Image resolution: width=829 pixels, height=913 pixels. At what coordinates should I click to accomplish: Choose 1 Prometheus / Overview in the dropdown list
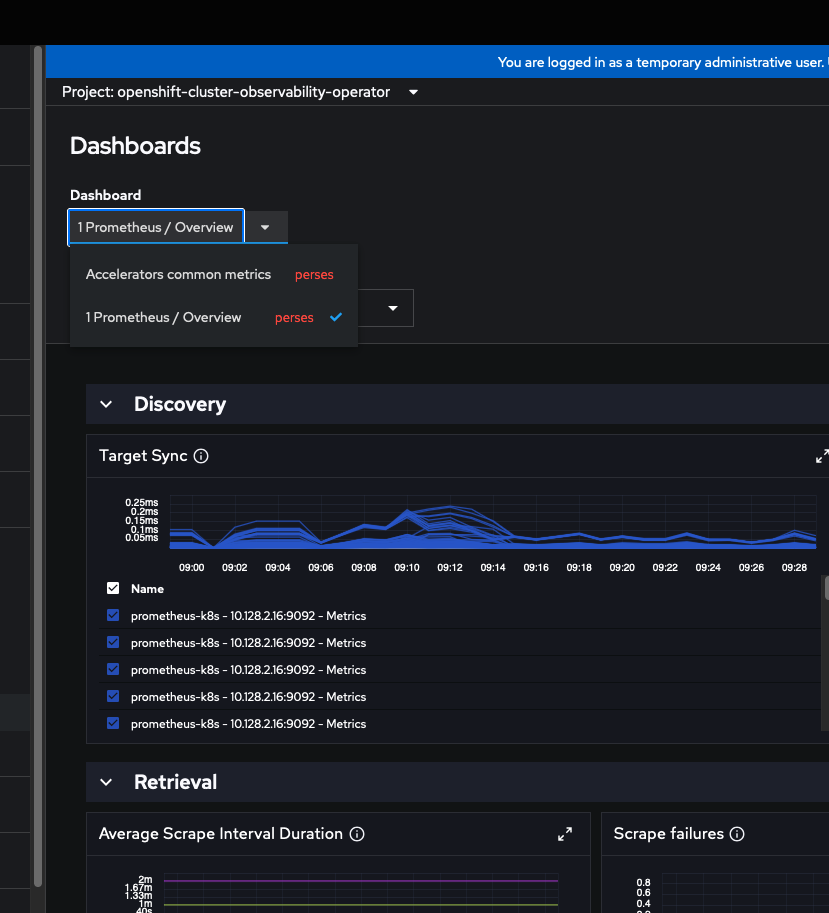[163, 318]
